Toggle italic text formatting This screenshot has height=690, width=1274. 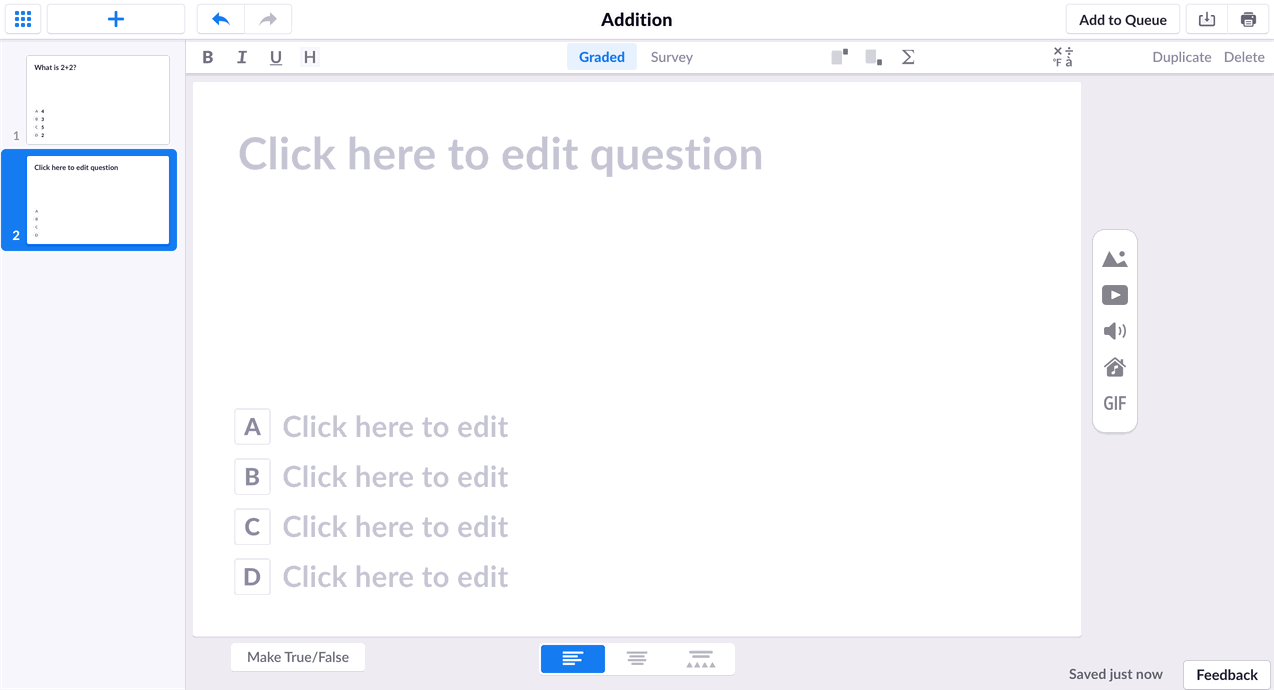[x=241, y=57]
